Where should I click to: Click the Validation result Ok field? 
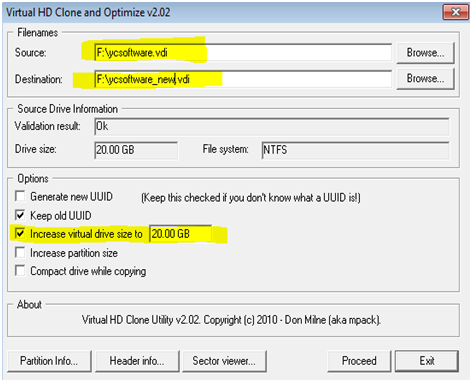(272, 127)
